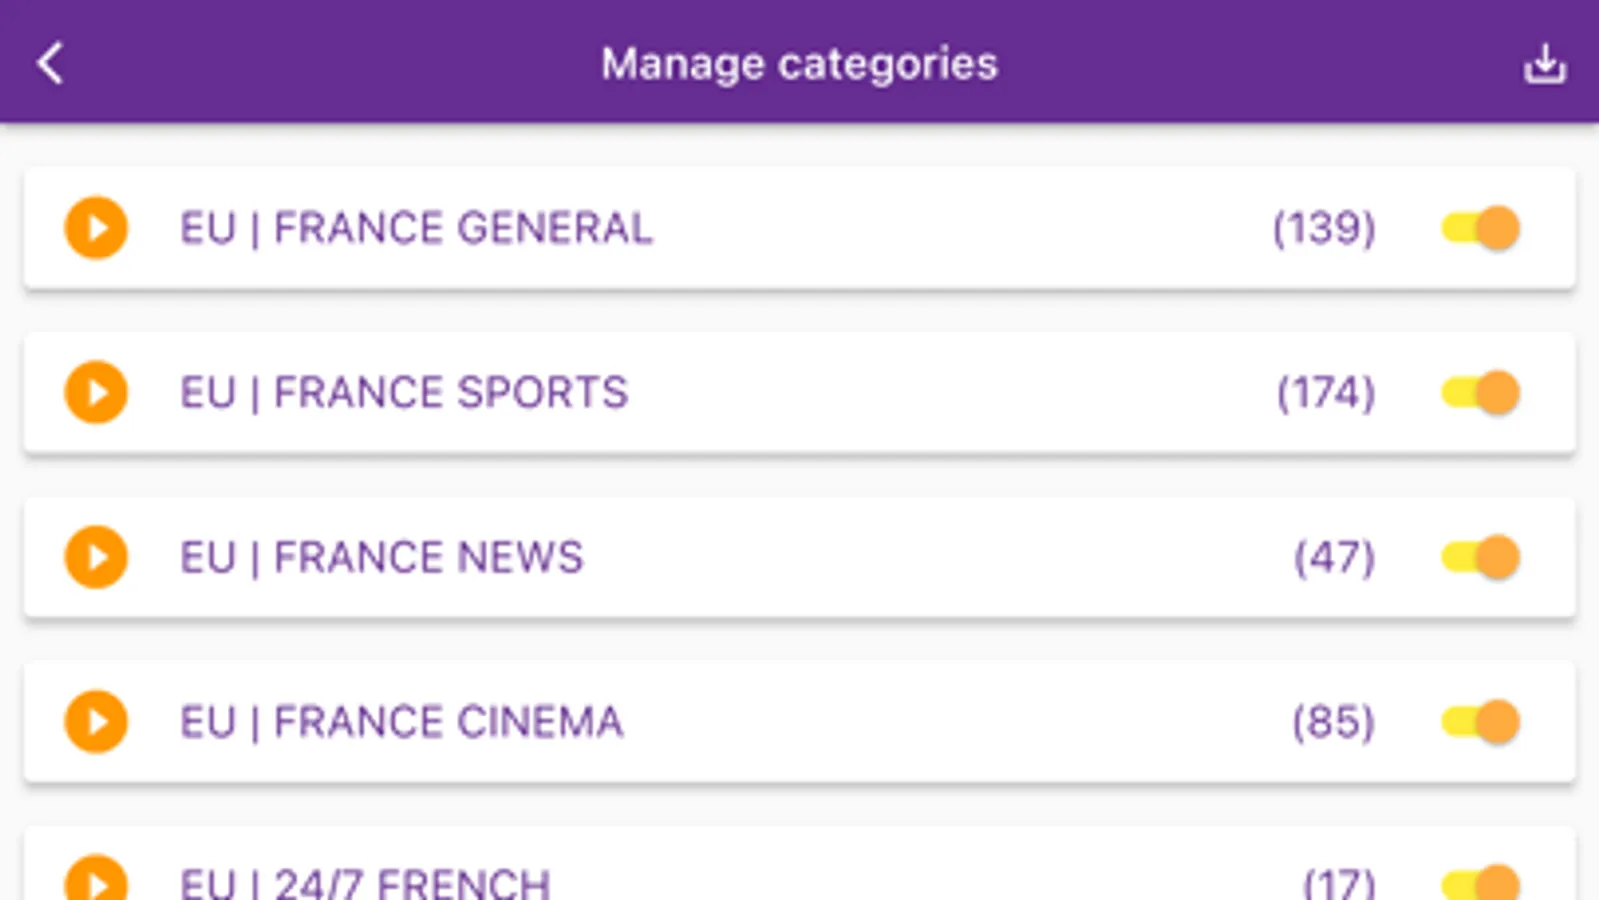Click the (174) channel count
Viewport: 1599px width, 900px height.
pos(1325,392)
